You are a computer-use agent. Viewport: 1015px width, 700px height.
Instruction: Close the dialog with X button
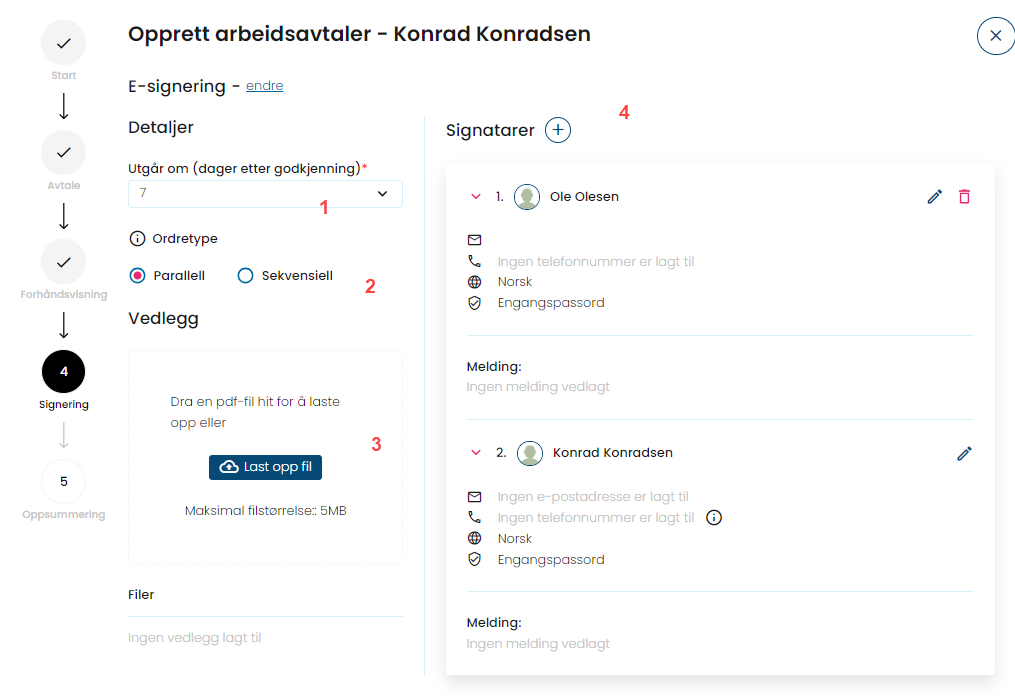(996, 36)
